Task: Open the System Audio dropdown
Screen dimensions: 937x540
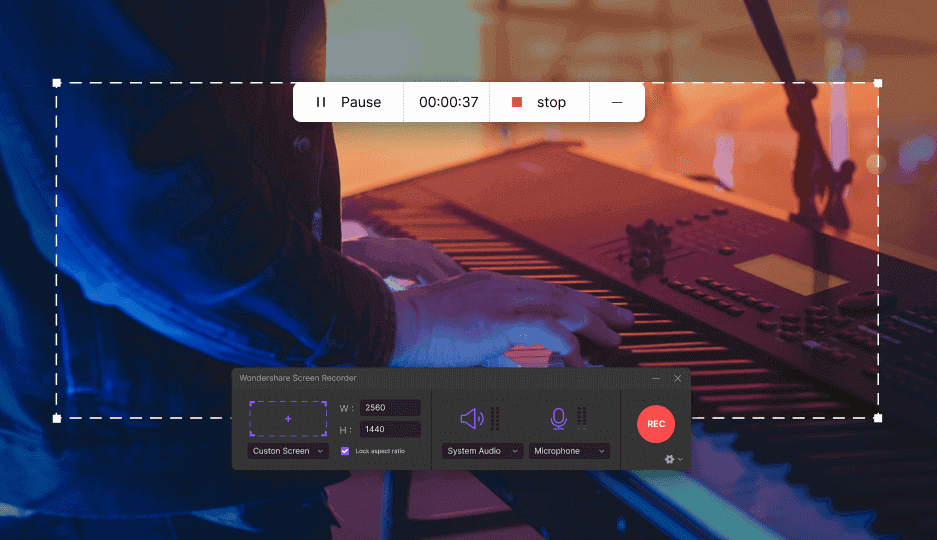Action: 482,451
